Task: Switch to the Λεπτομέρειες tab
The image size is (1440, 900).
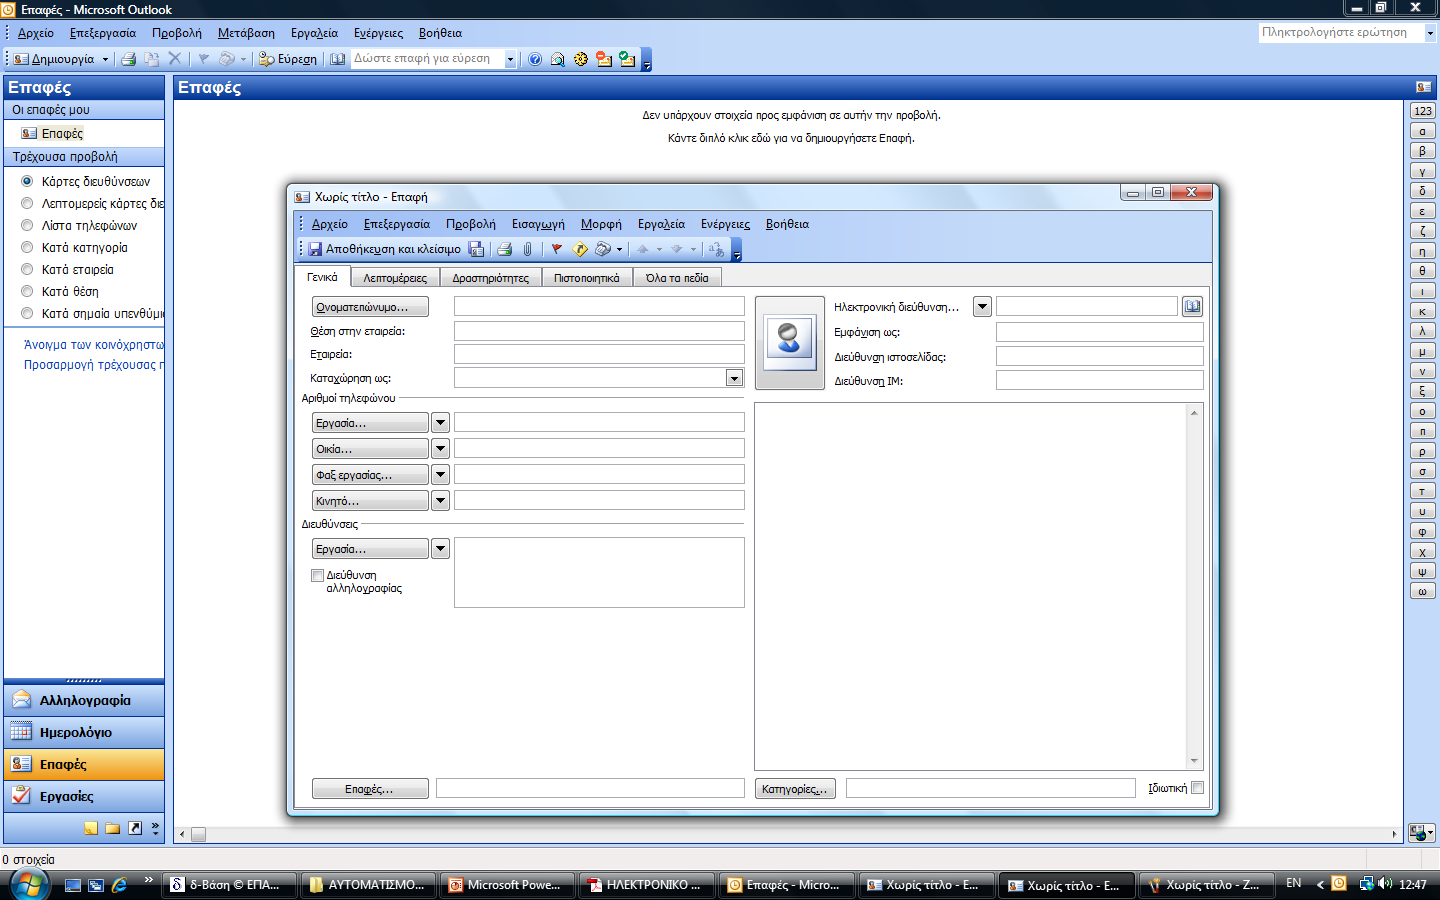Action: point(395,278)
